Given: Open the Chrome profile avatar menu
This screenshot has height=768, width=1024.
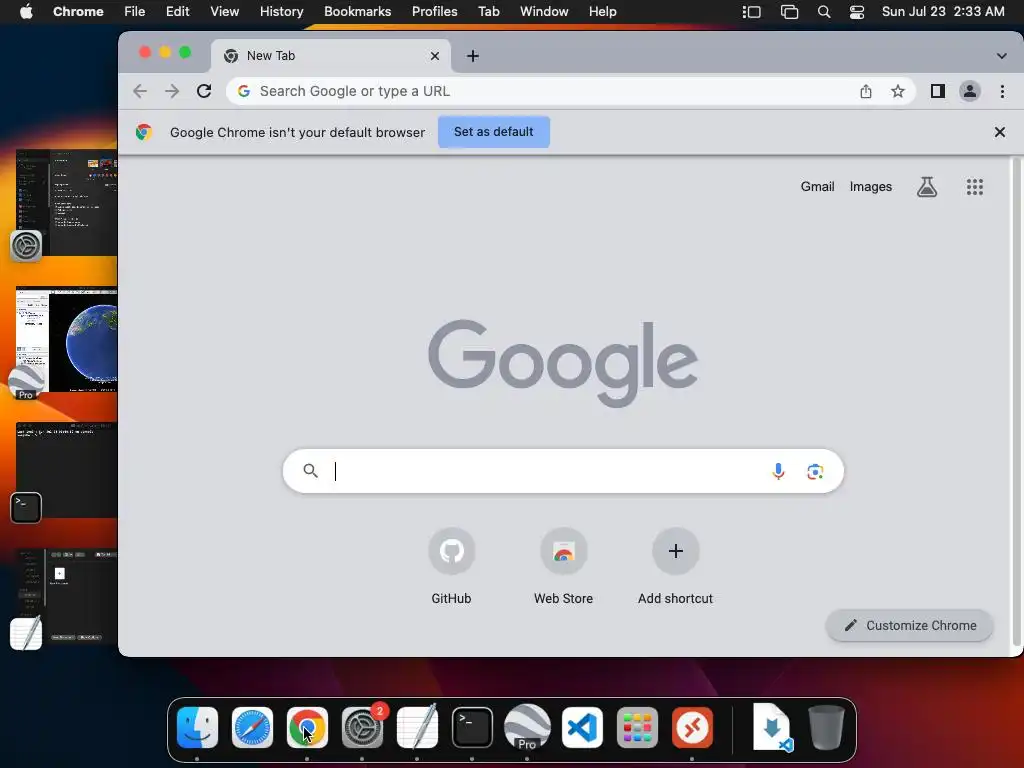Looking at the screenshot, I should (x=970, y=91).
